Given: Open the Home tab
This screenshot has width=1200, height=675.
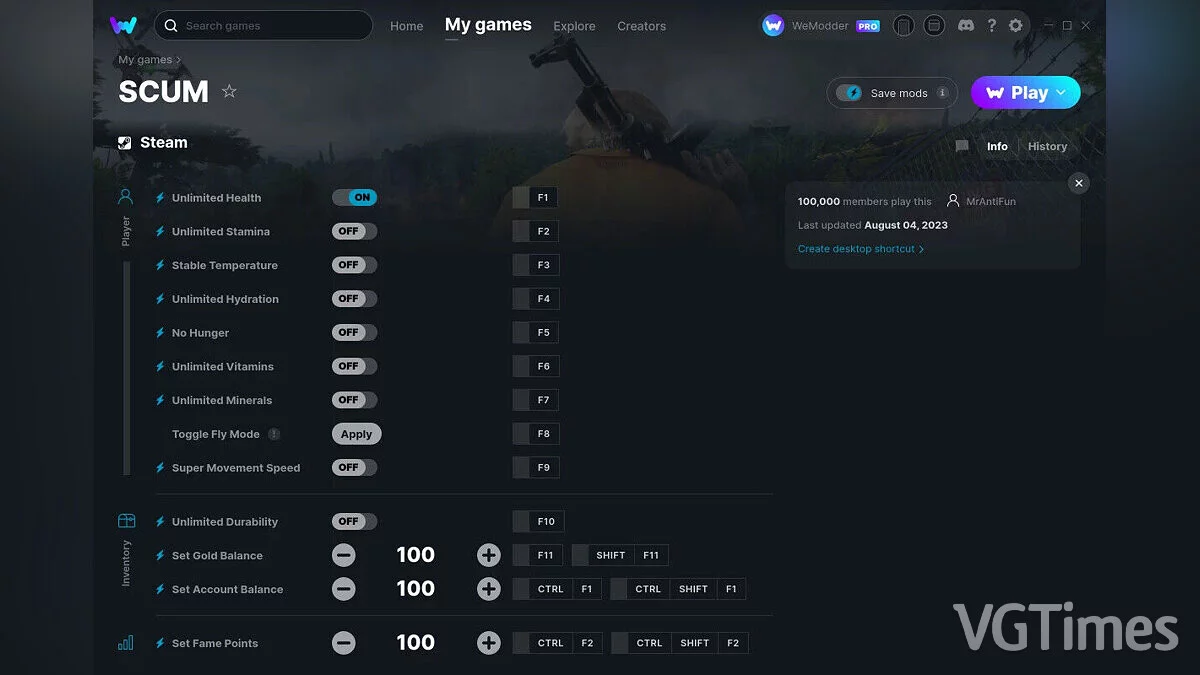Looking at the screenshot, I should (406, 26).
